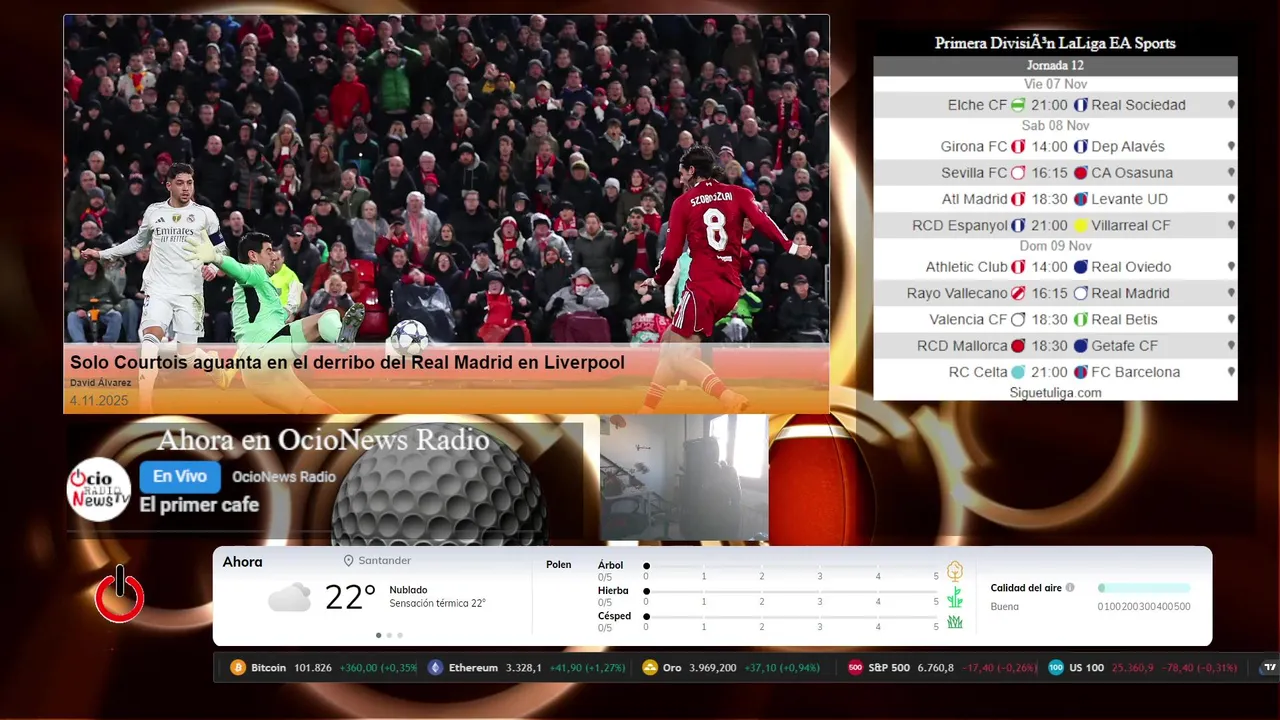The height and width of the screenshot is (720, 1280).
Task: Open venue pin for Girona FC match
Action: tap(1231, 147)
